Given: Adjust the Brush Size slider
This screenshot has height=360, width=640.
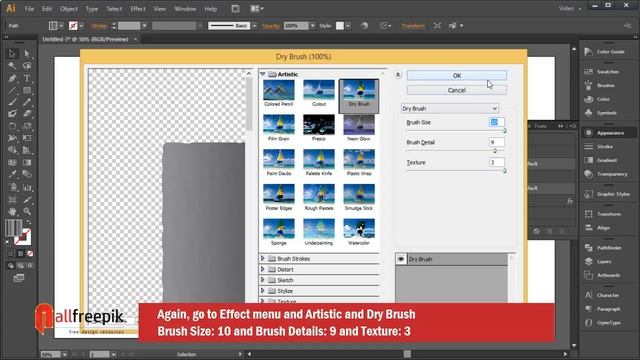Looking at the screenshot, I should tap(504, 131).
